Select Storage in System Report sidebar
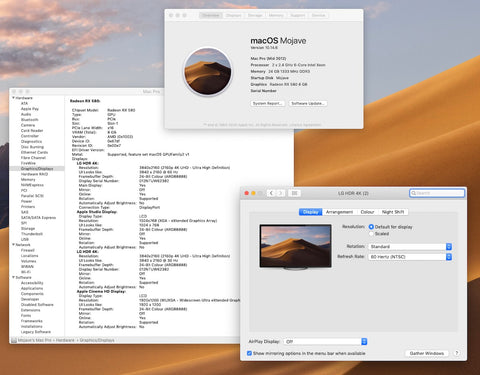Image resolution: width=480 pixels, height=375 pixels. pyautogui.click(x=28, y=228)
